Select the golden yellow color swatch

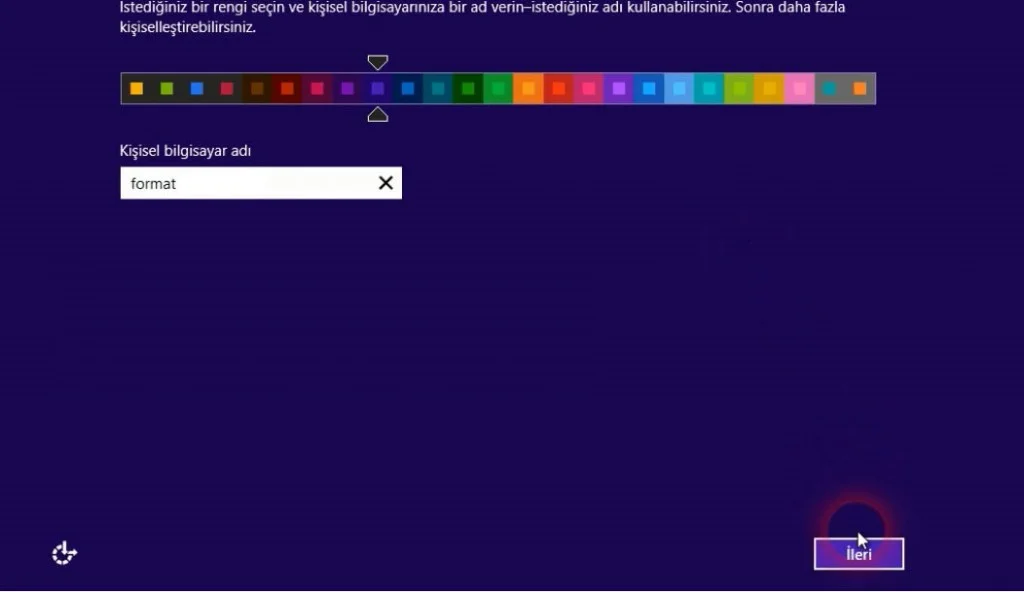(769, 89)
